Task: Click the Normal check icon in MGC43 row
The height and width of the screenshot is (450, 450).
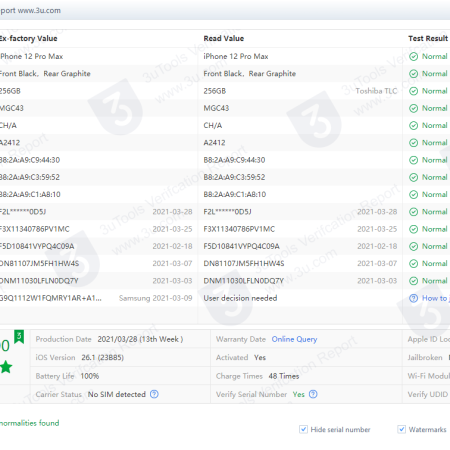Action: point(413,108)
